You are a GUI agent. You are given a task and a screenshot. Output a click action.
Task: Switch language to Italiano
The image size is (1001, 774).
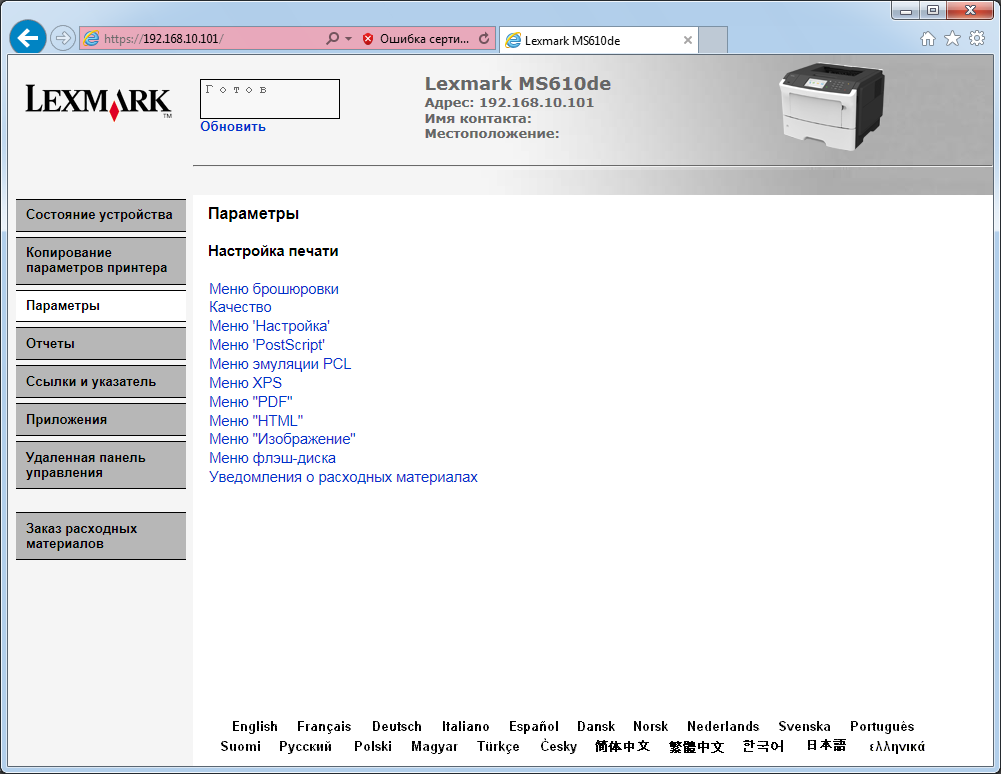coord(465,727)
